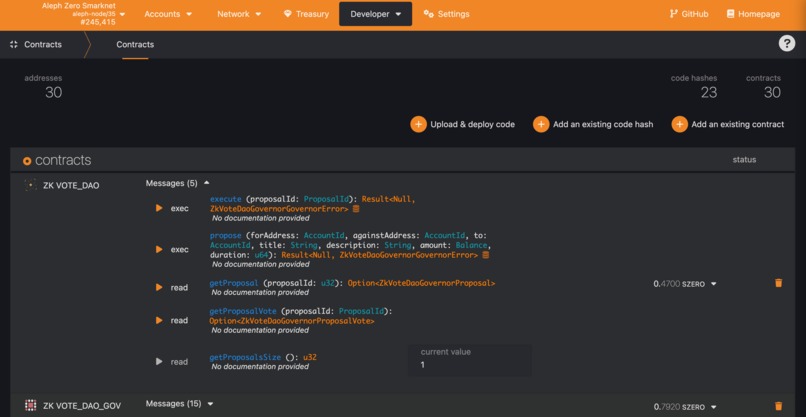Click the Upload & deploy code button
This screenshot has width=806, height=417.
[463, 124]
